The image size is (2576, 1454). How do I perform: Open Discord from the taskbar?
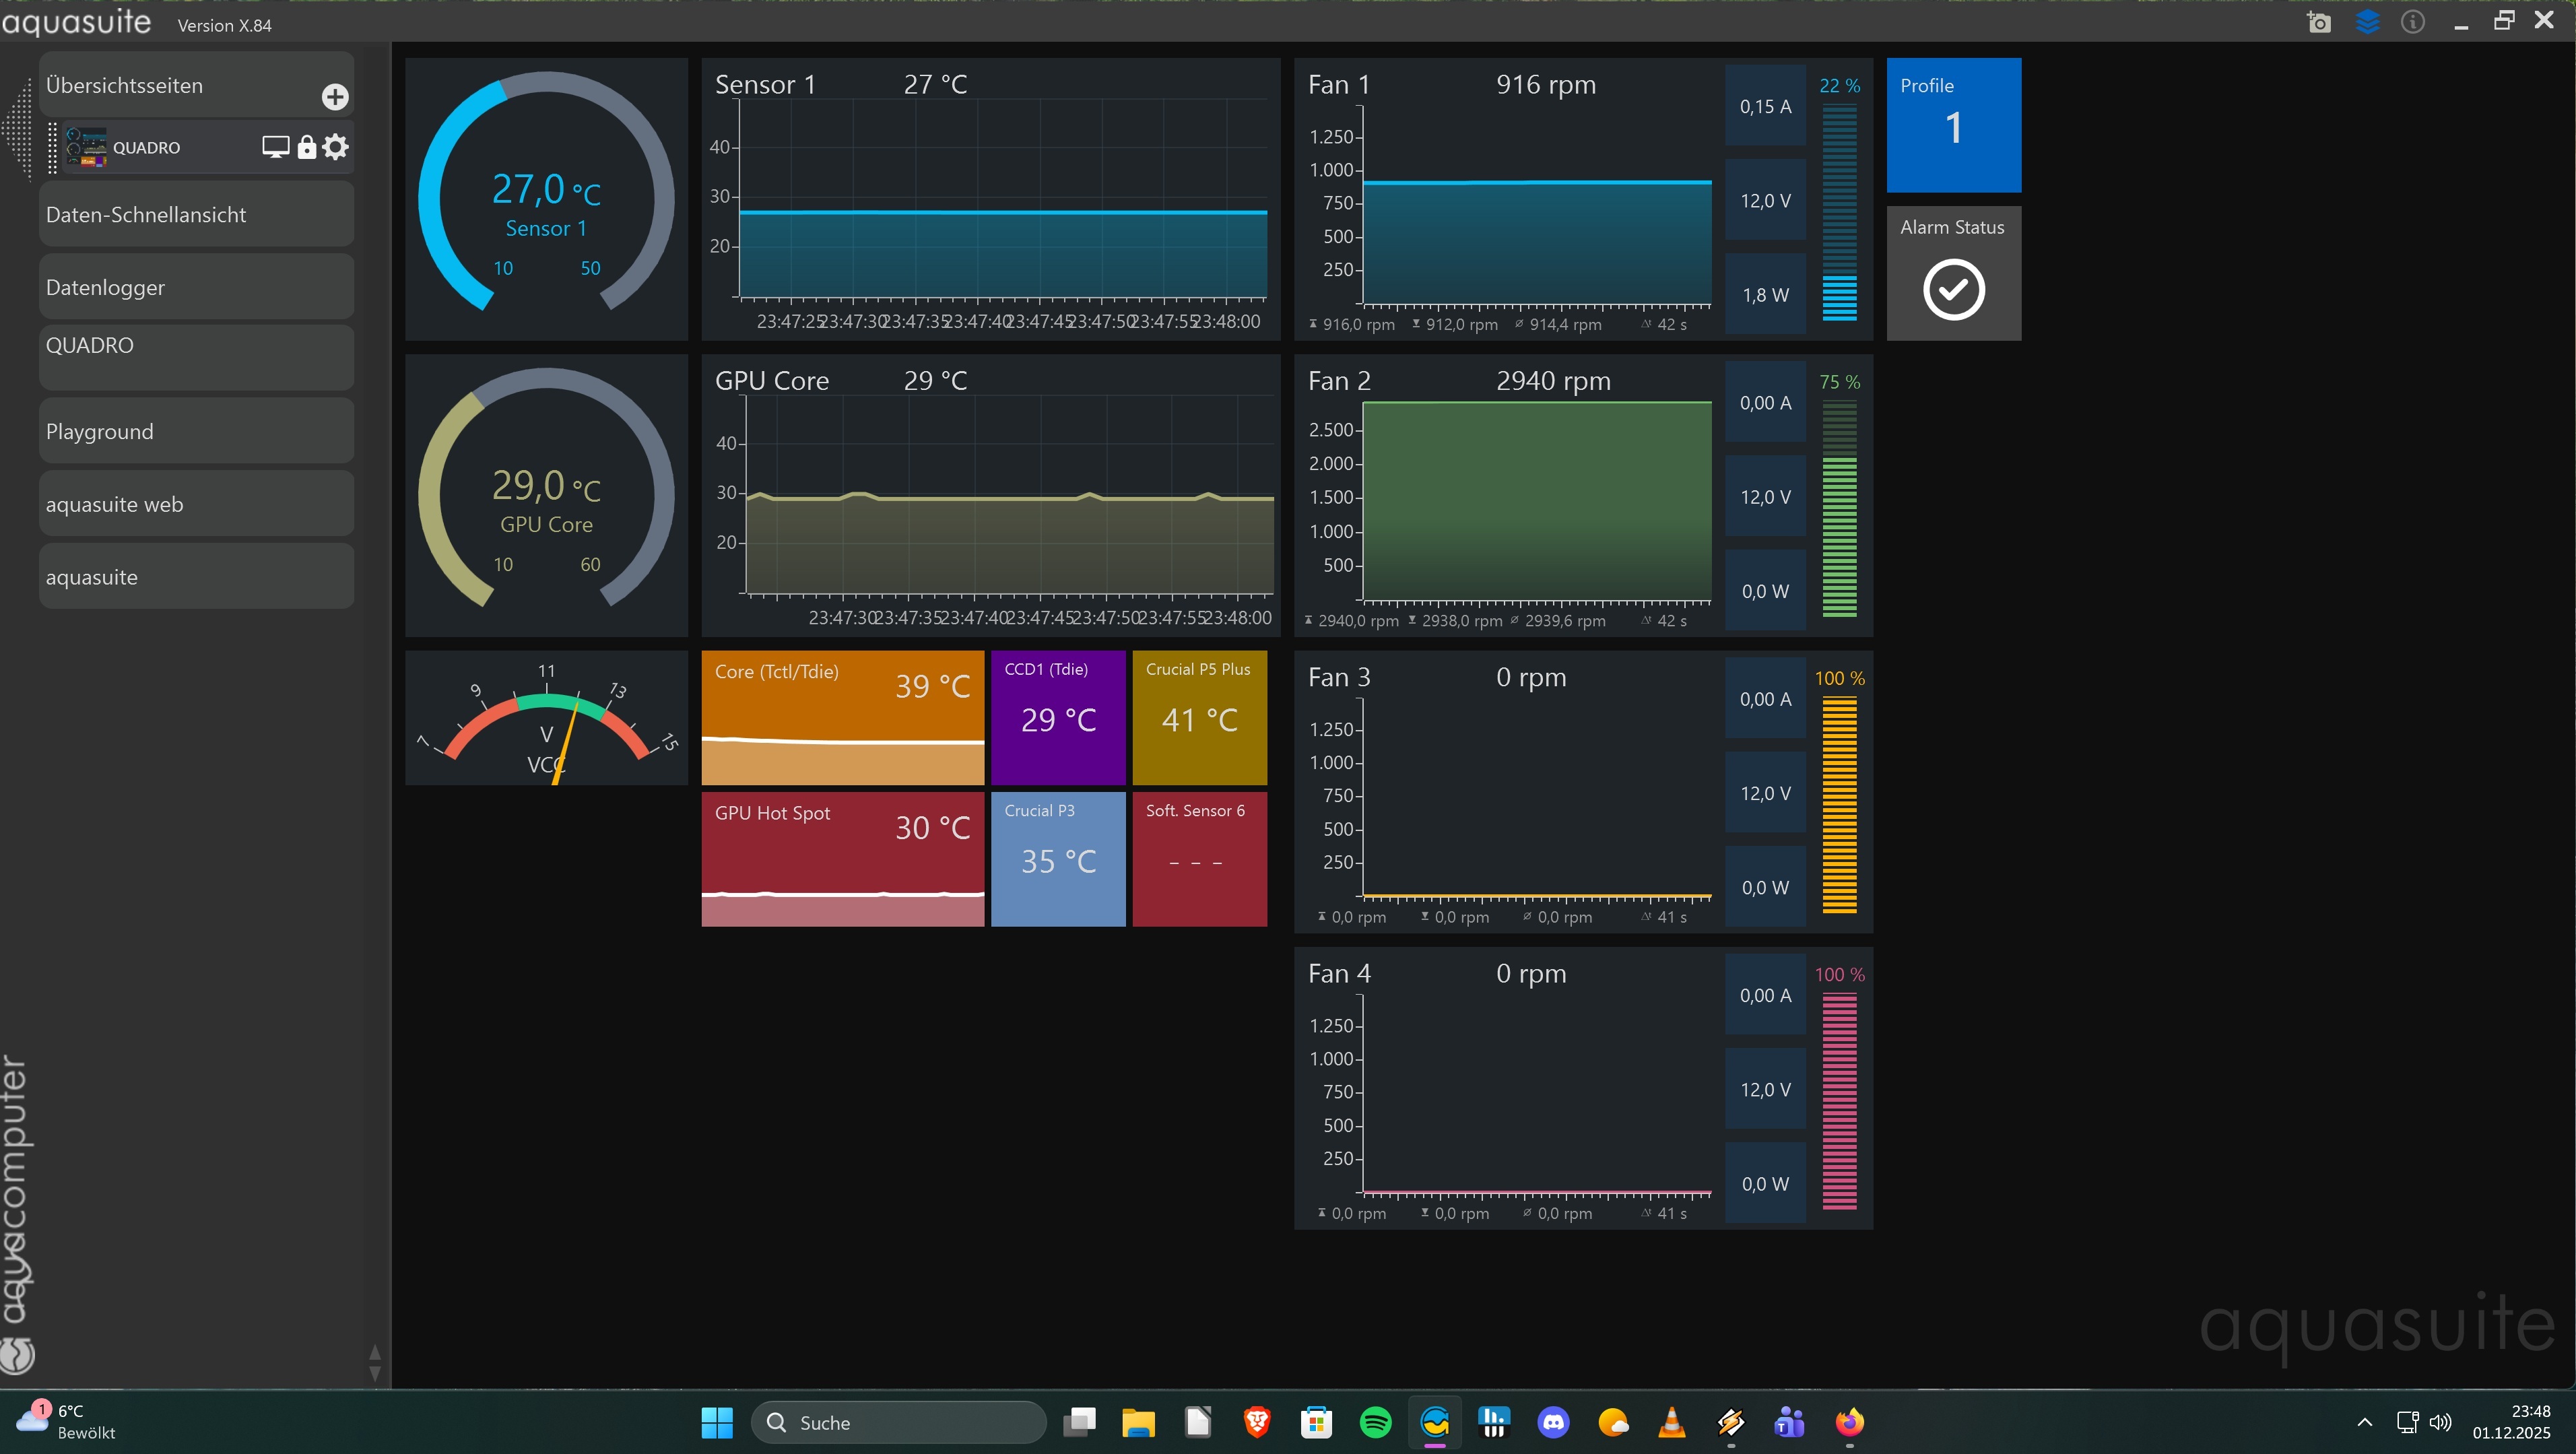tap(1553, 1421)
